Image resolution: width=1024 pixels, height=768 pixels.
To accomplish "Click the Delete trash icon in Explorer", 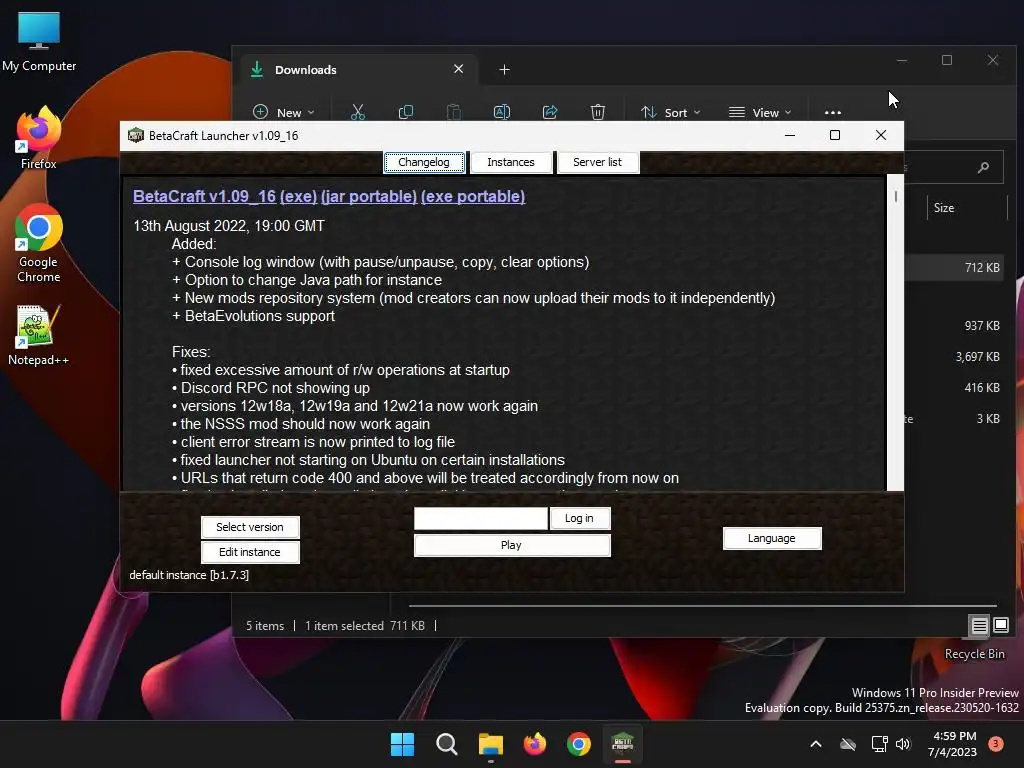I will tap(598, 112).
